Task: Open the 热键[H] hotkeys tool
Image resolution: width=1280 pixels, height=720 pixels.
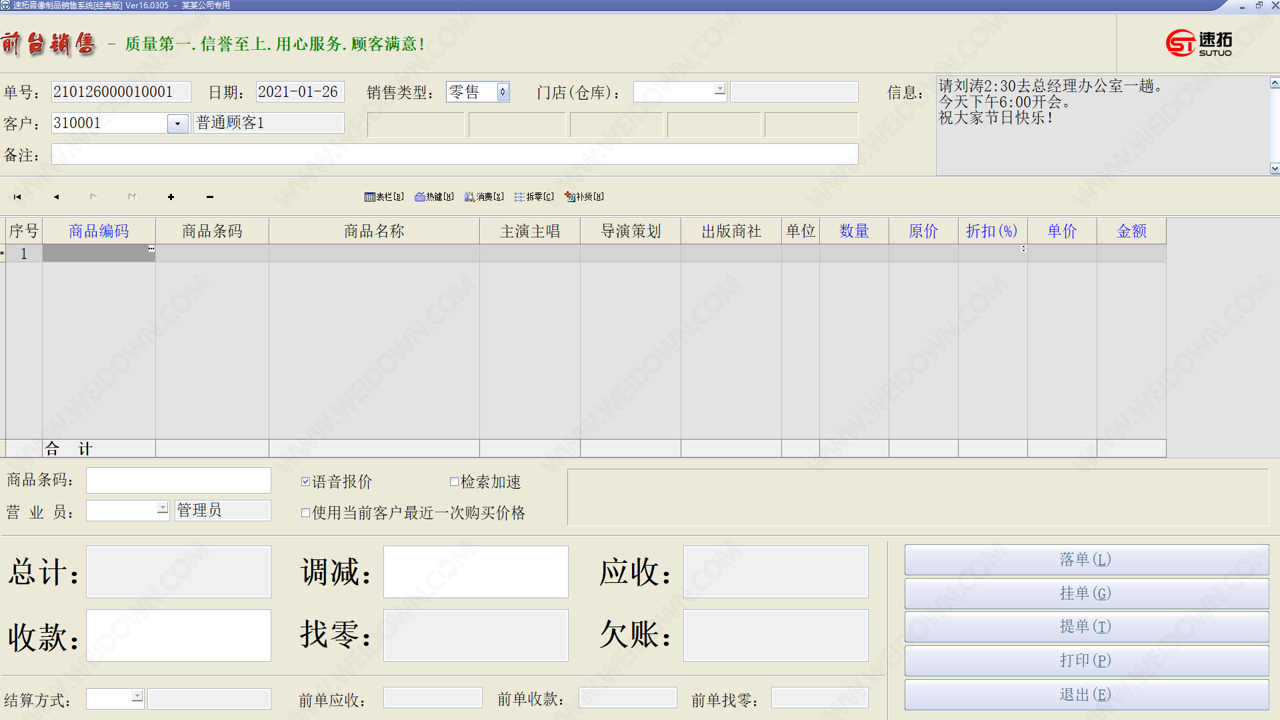Action: pos(434,197)
